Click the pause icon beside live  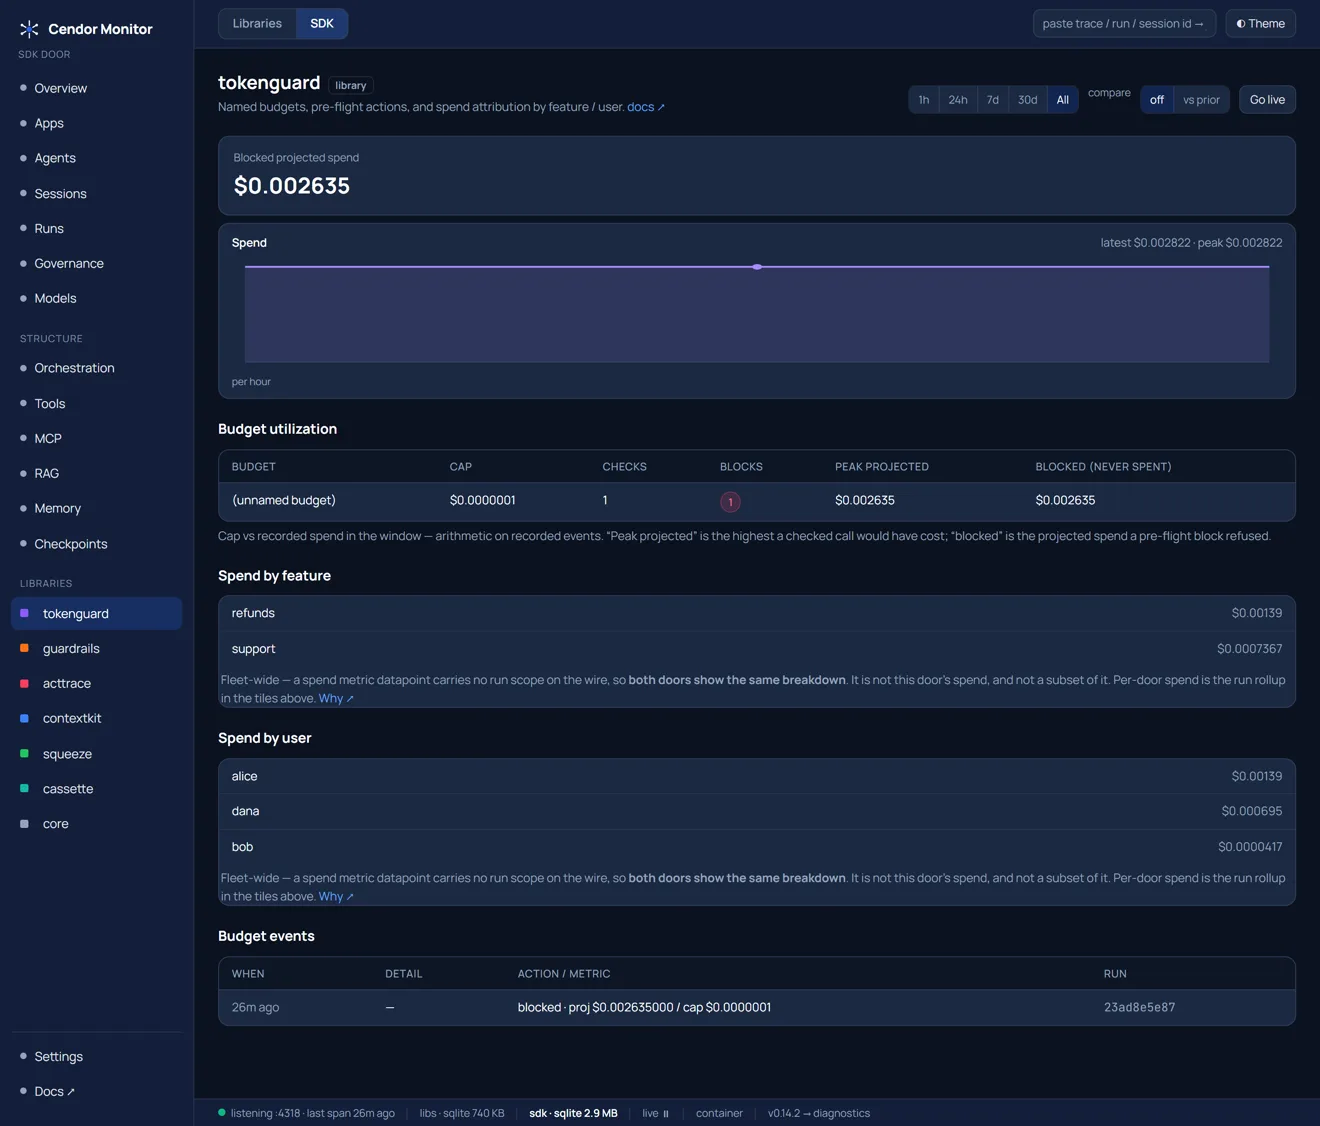(666, 1113)
